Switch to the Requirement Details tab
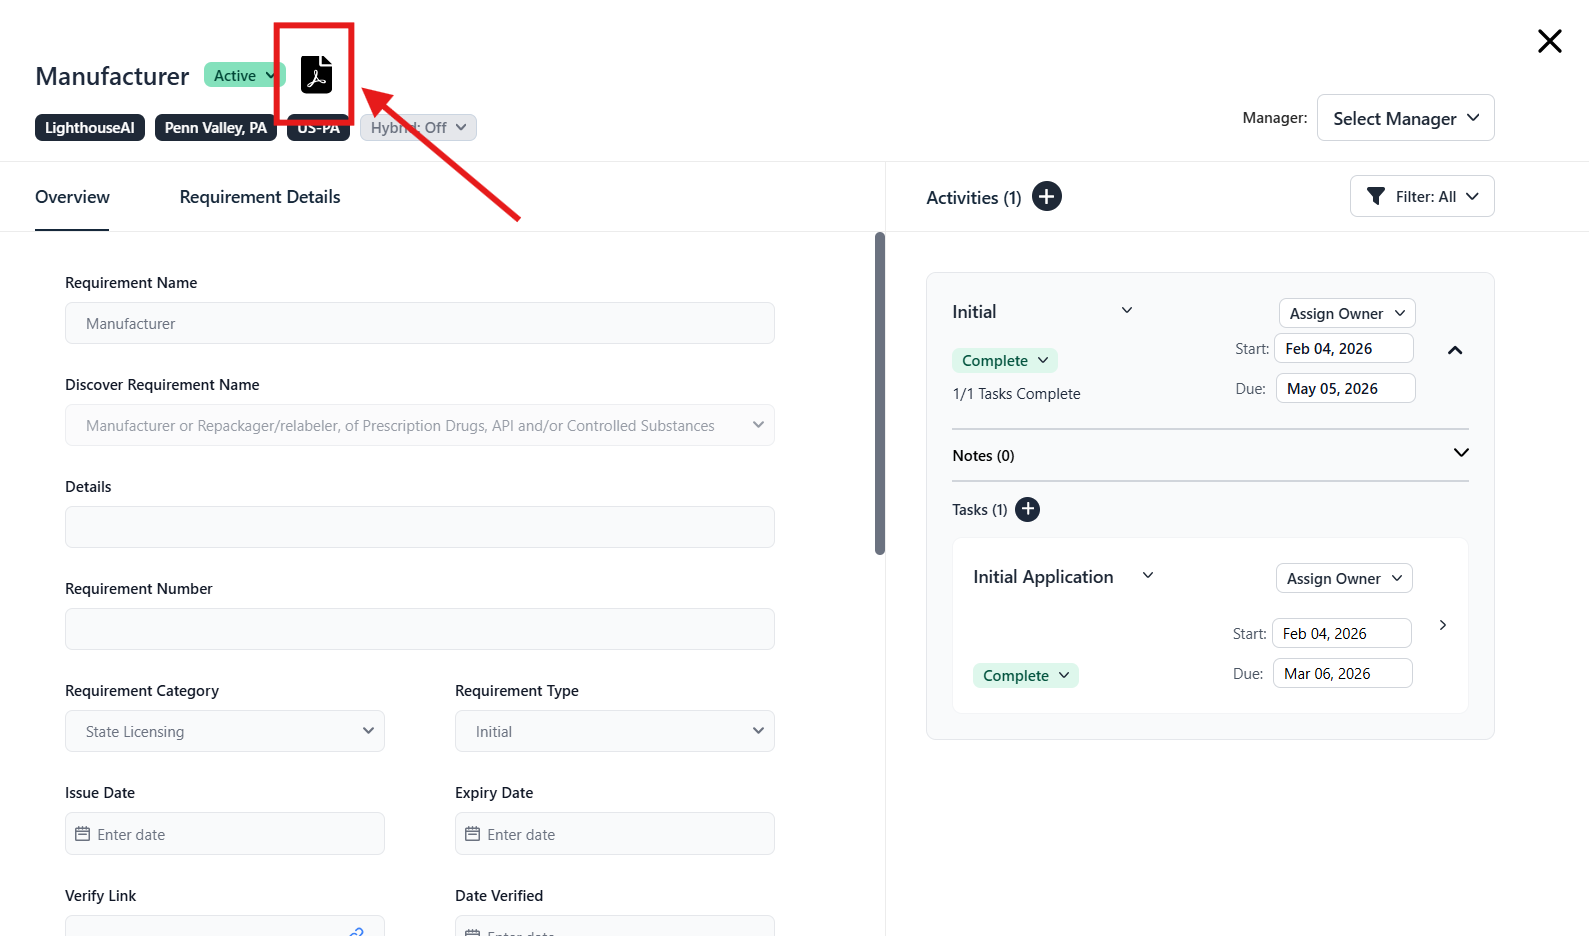 point(260,197)
